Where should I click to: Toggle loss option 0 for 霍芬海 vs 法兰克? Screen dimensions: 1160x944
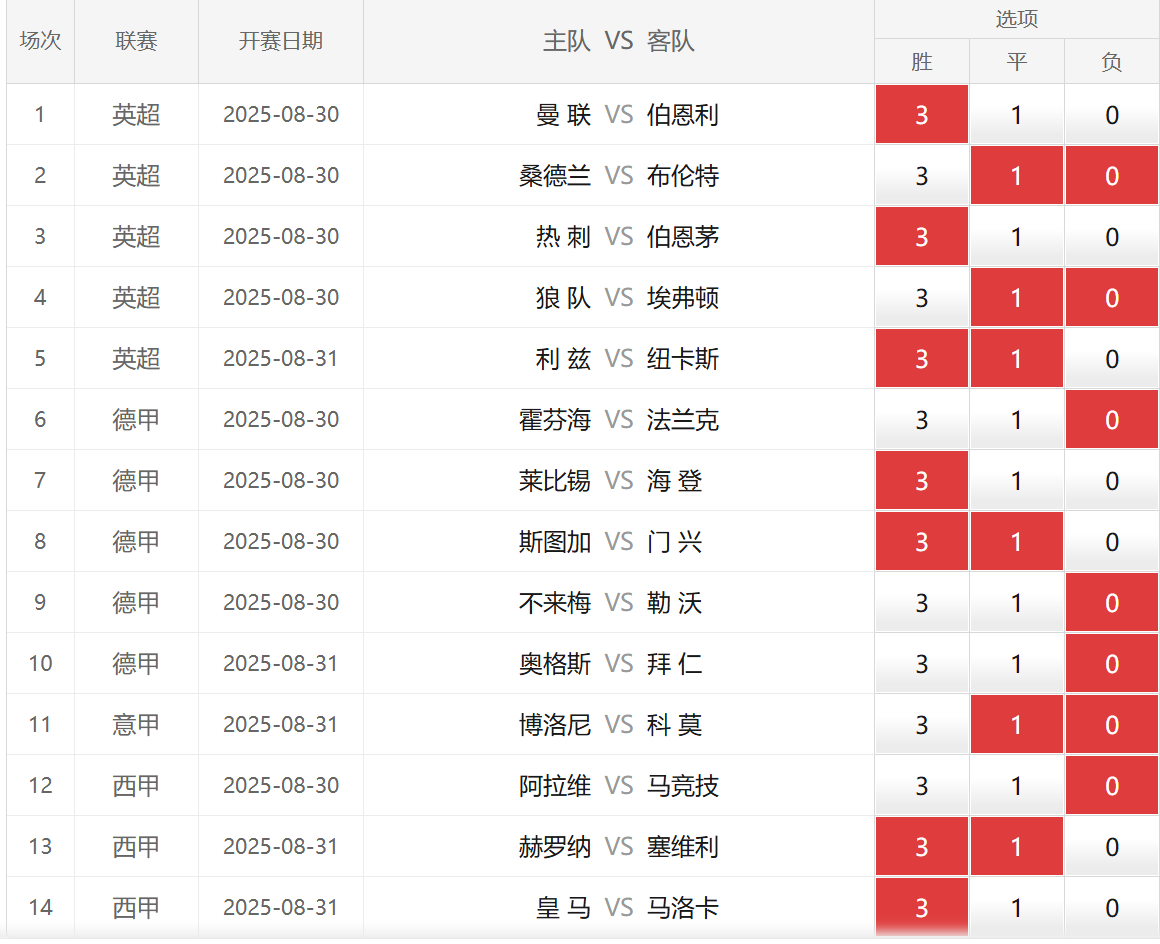1112,419
